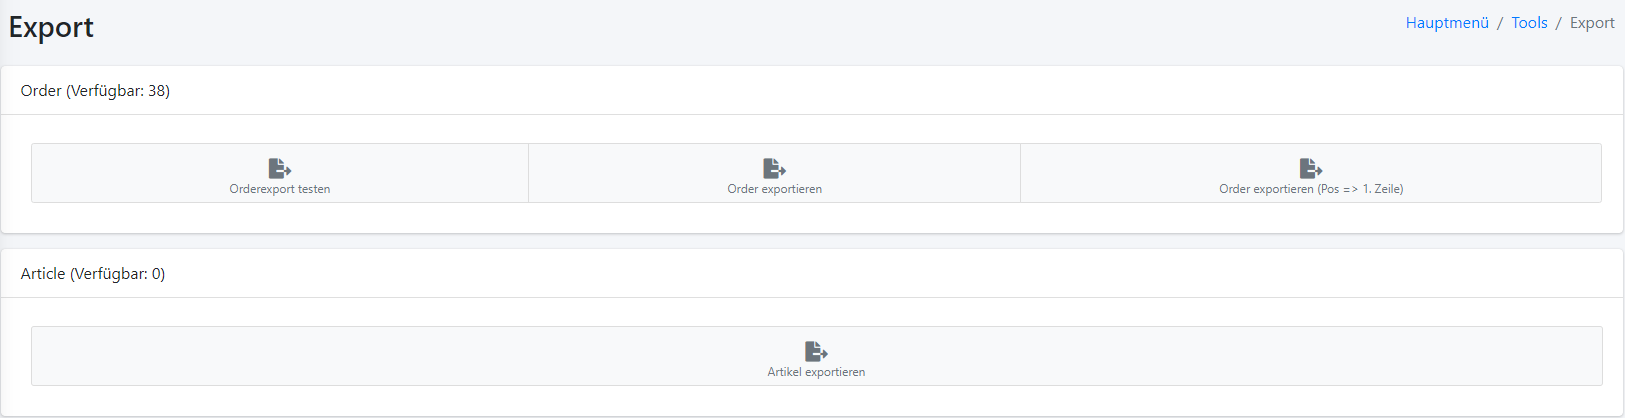Click the Orderexport testen text label
This screenshot has height=418, width=1625.
[x=280, y=189]
